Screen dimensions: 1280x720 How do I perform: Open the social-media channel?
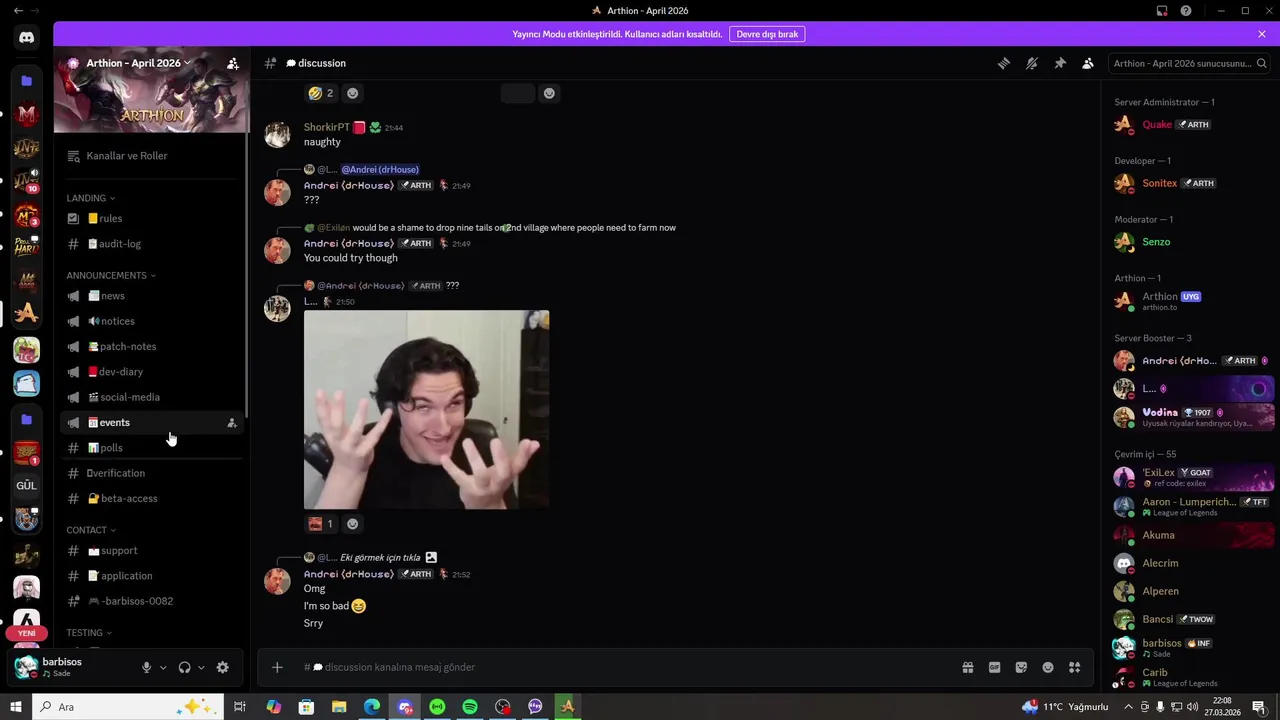pos(151,397)
